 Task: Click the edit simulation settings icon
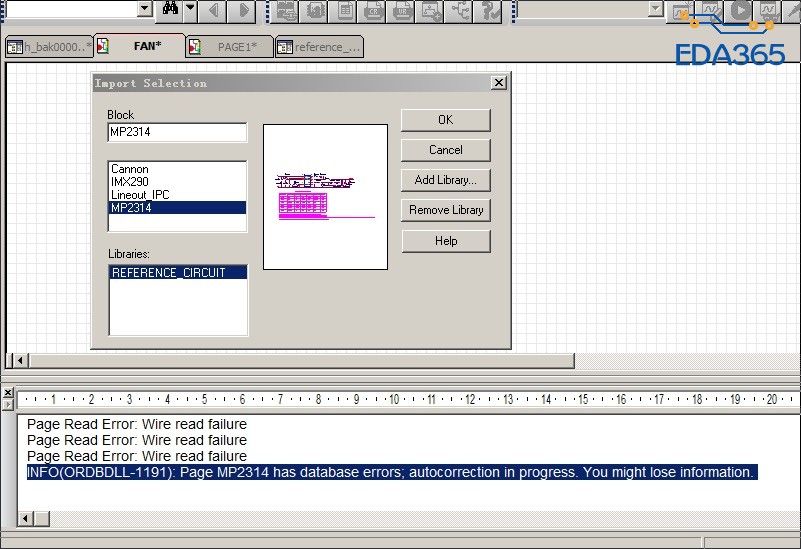click(711, 11)
